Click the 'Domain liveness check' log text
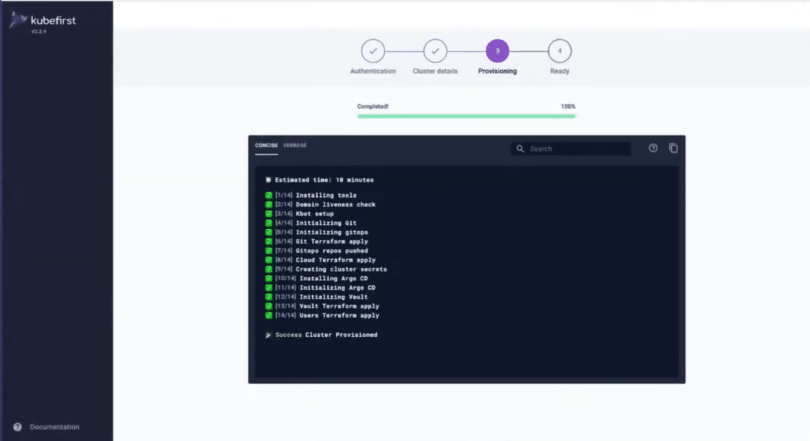 tap(335, 204)
